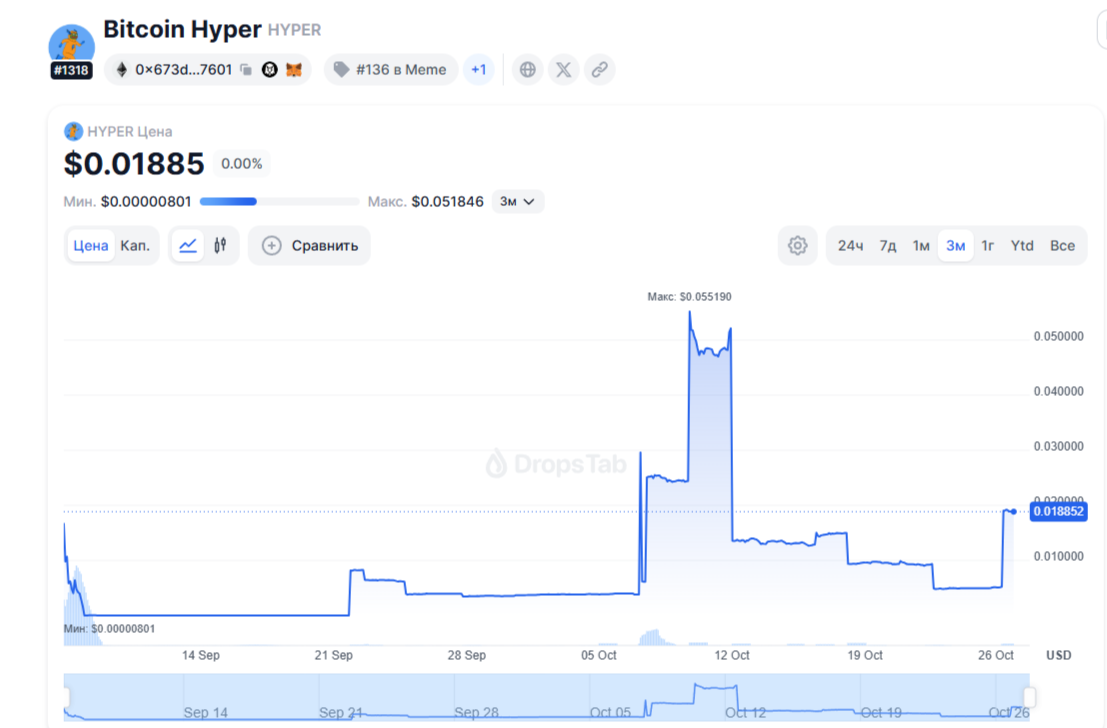Switch to the Ytd timeframe

coord(1022,245)
